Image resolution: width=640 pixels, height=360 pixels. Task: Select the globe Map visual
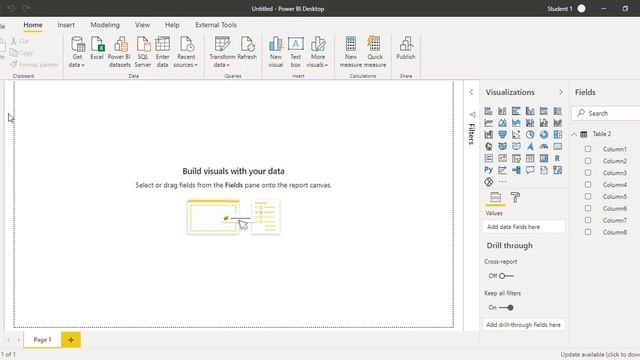coord(488,146)
